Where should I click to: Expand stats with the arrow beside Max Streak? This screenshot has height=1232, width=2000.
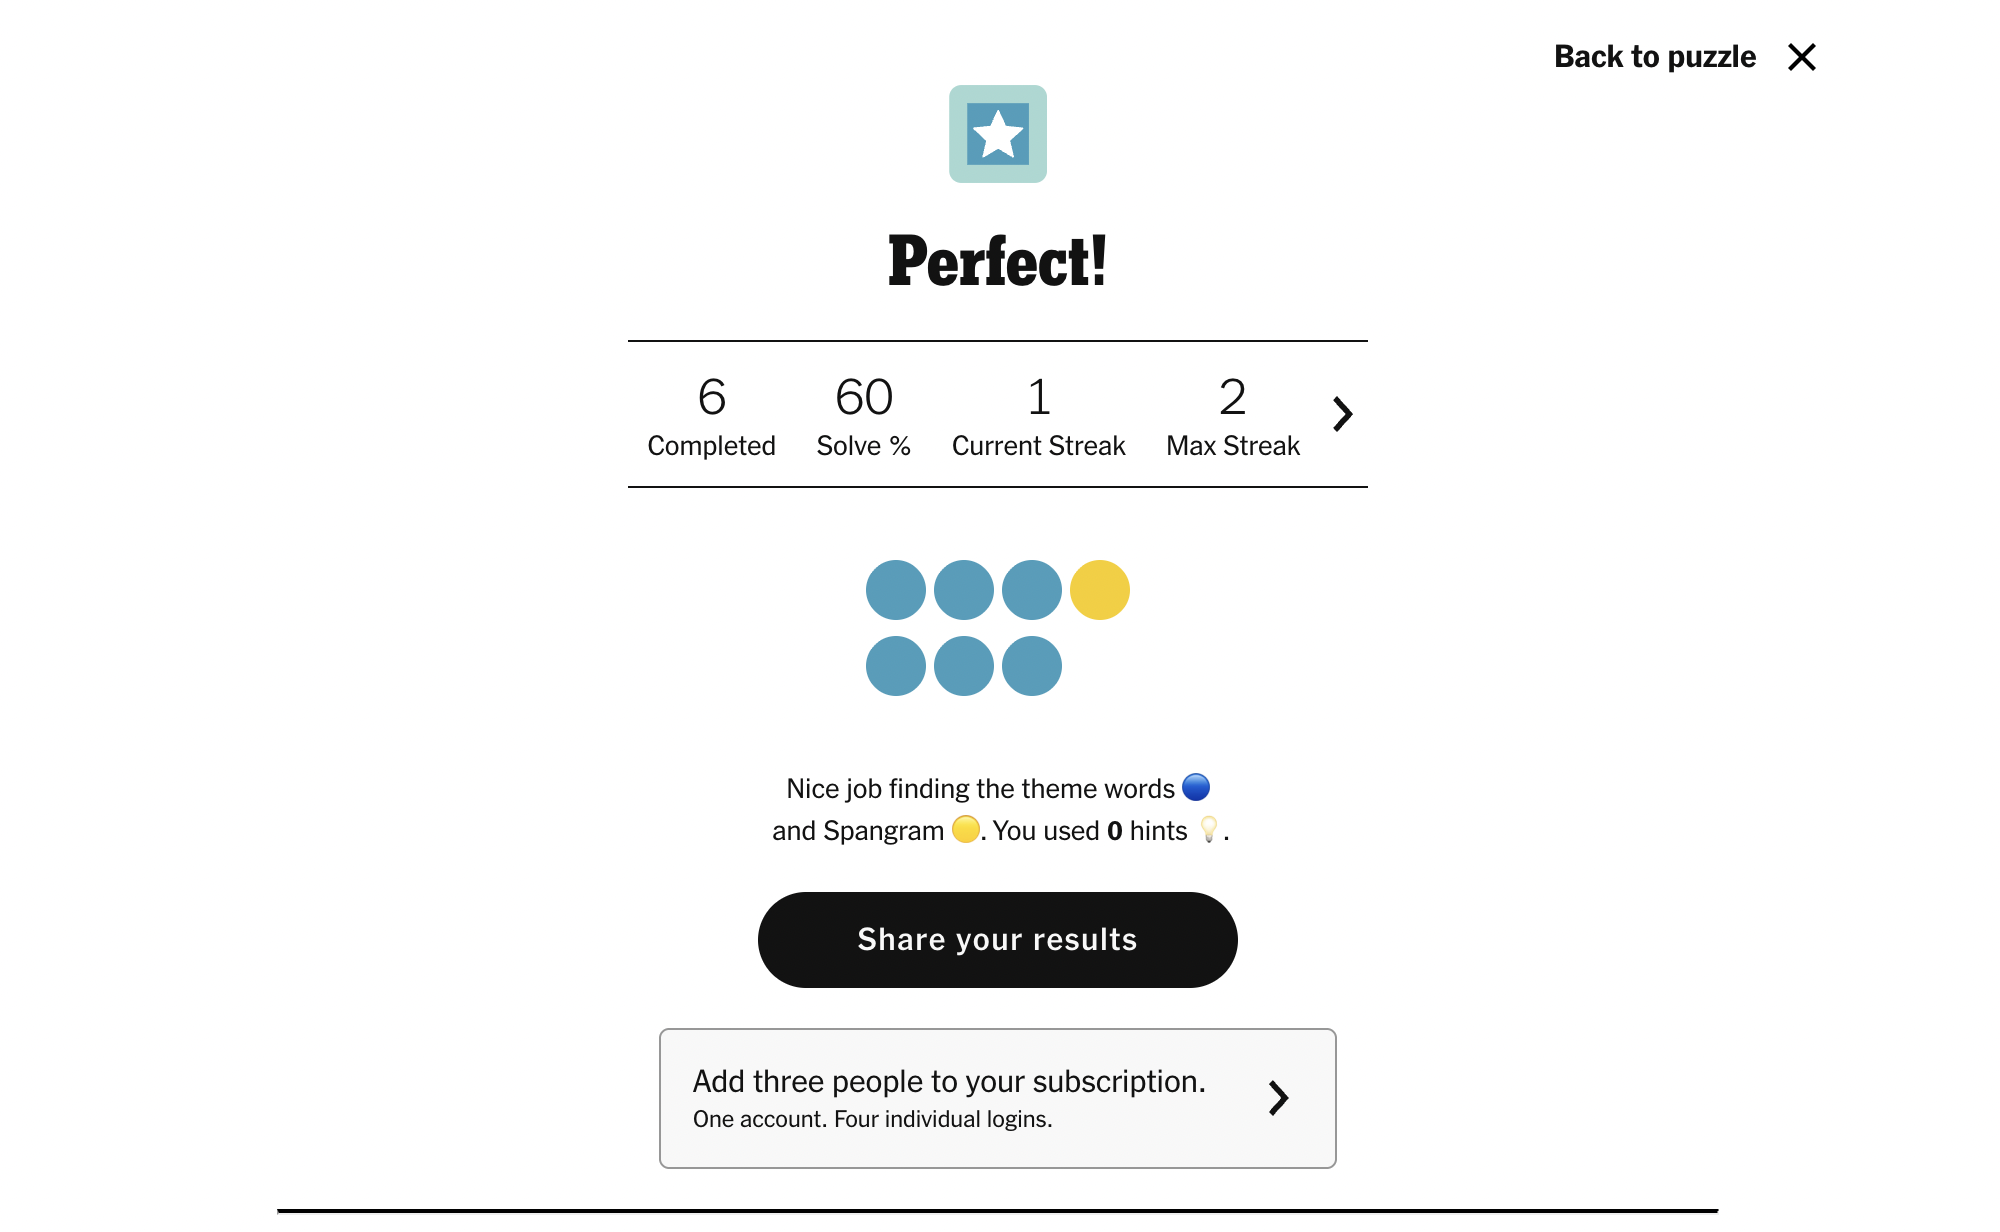point(1342,414)
